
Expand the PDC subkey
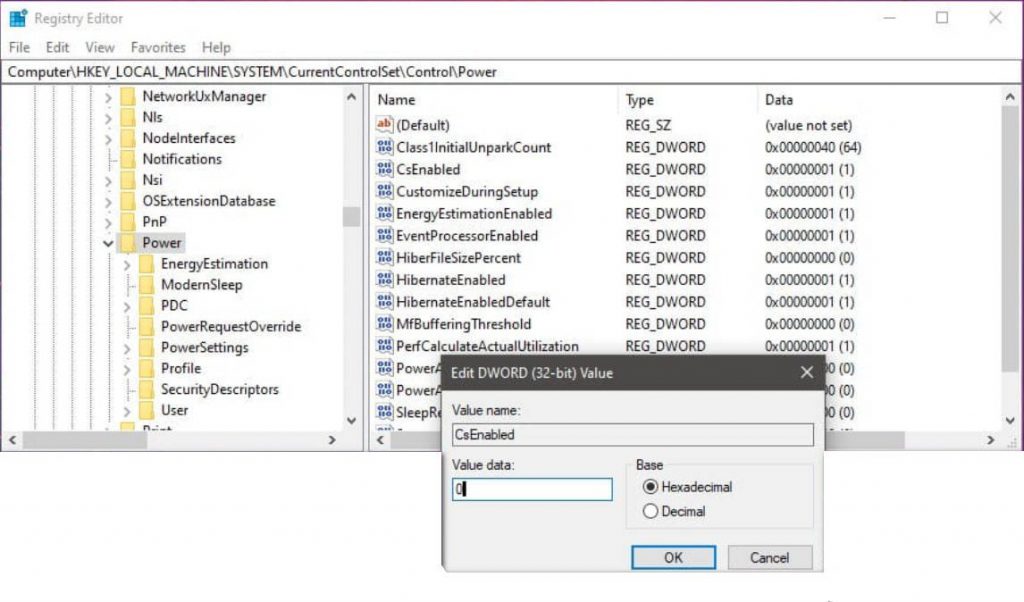pos(128,305)
